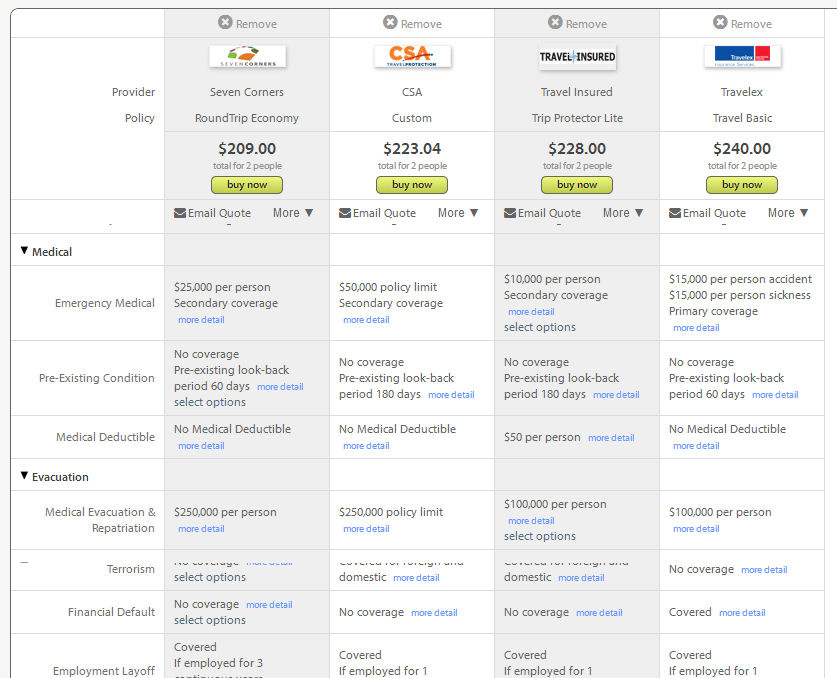Click the envelope icon in CSA column
Viewport: 837px width, 678px height.
click(x=345, y=214)
